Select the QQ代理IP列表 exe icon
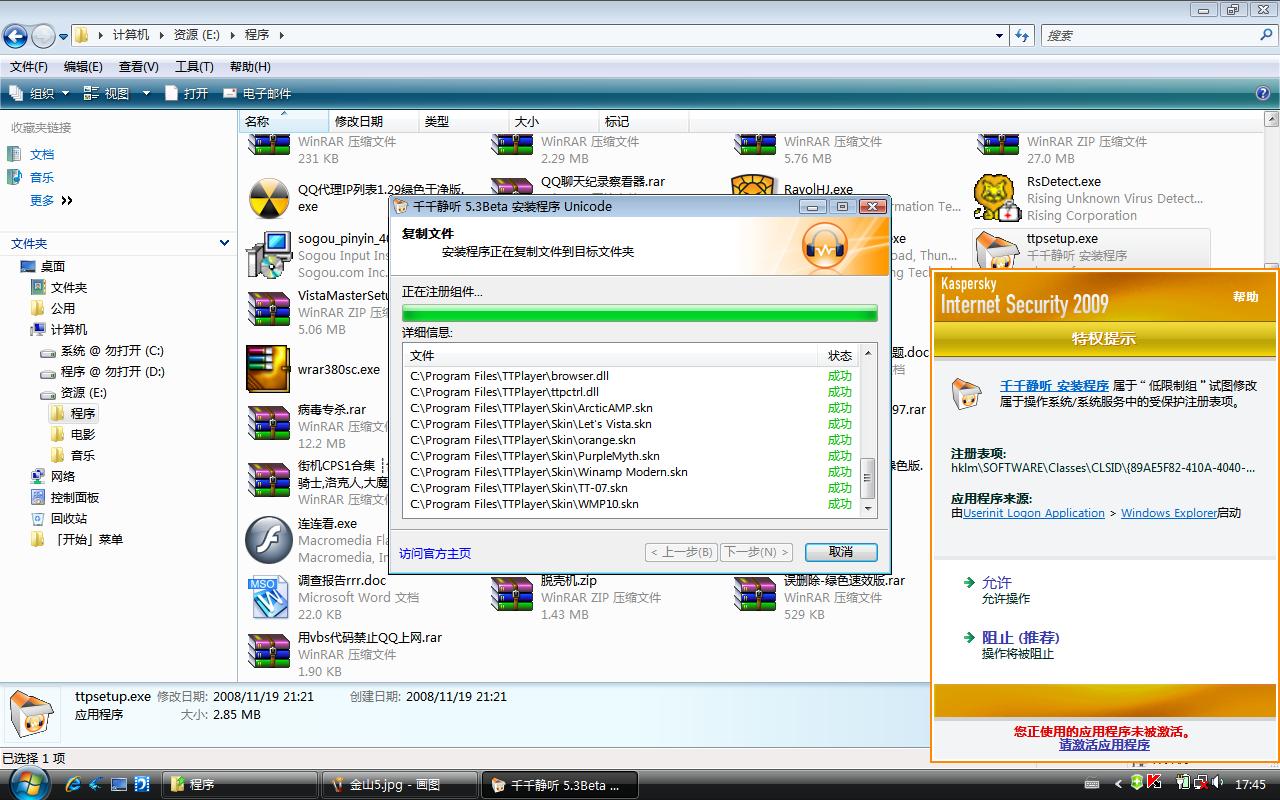Image resolution: width=1280 pixels, height=800 pixels. pyautogui.click(x=268, y=198)
